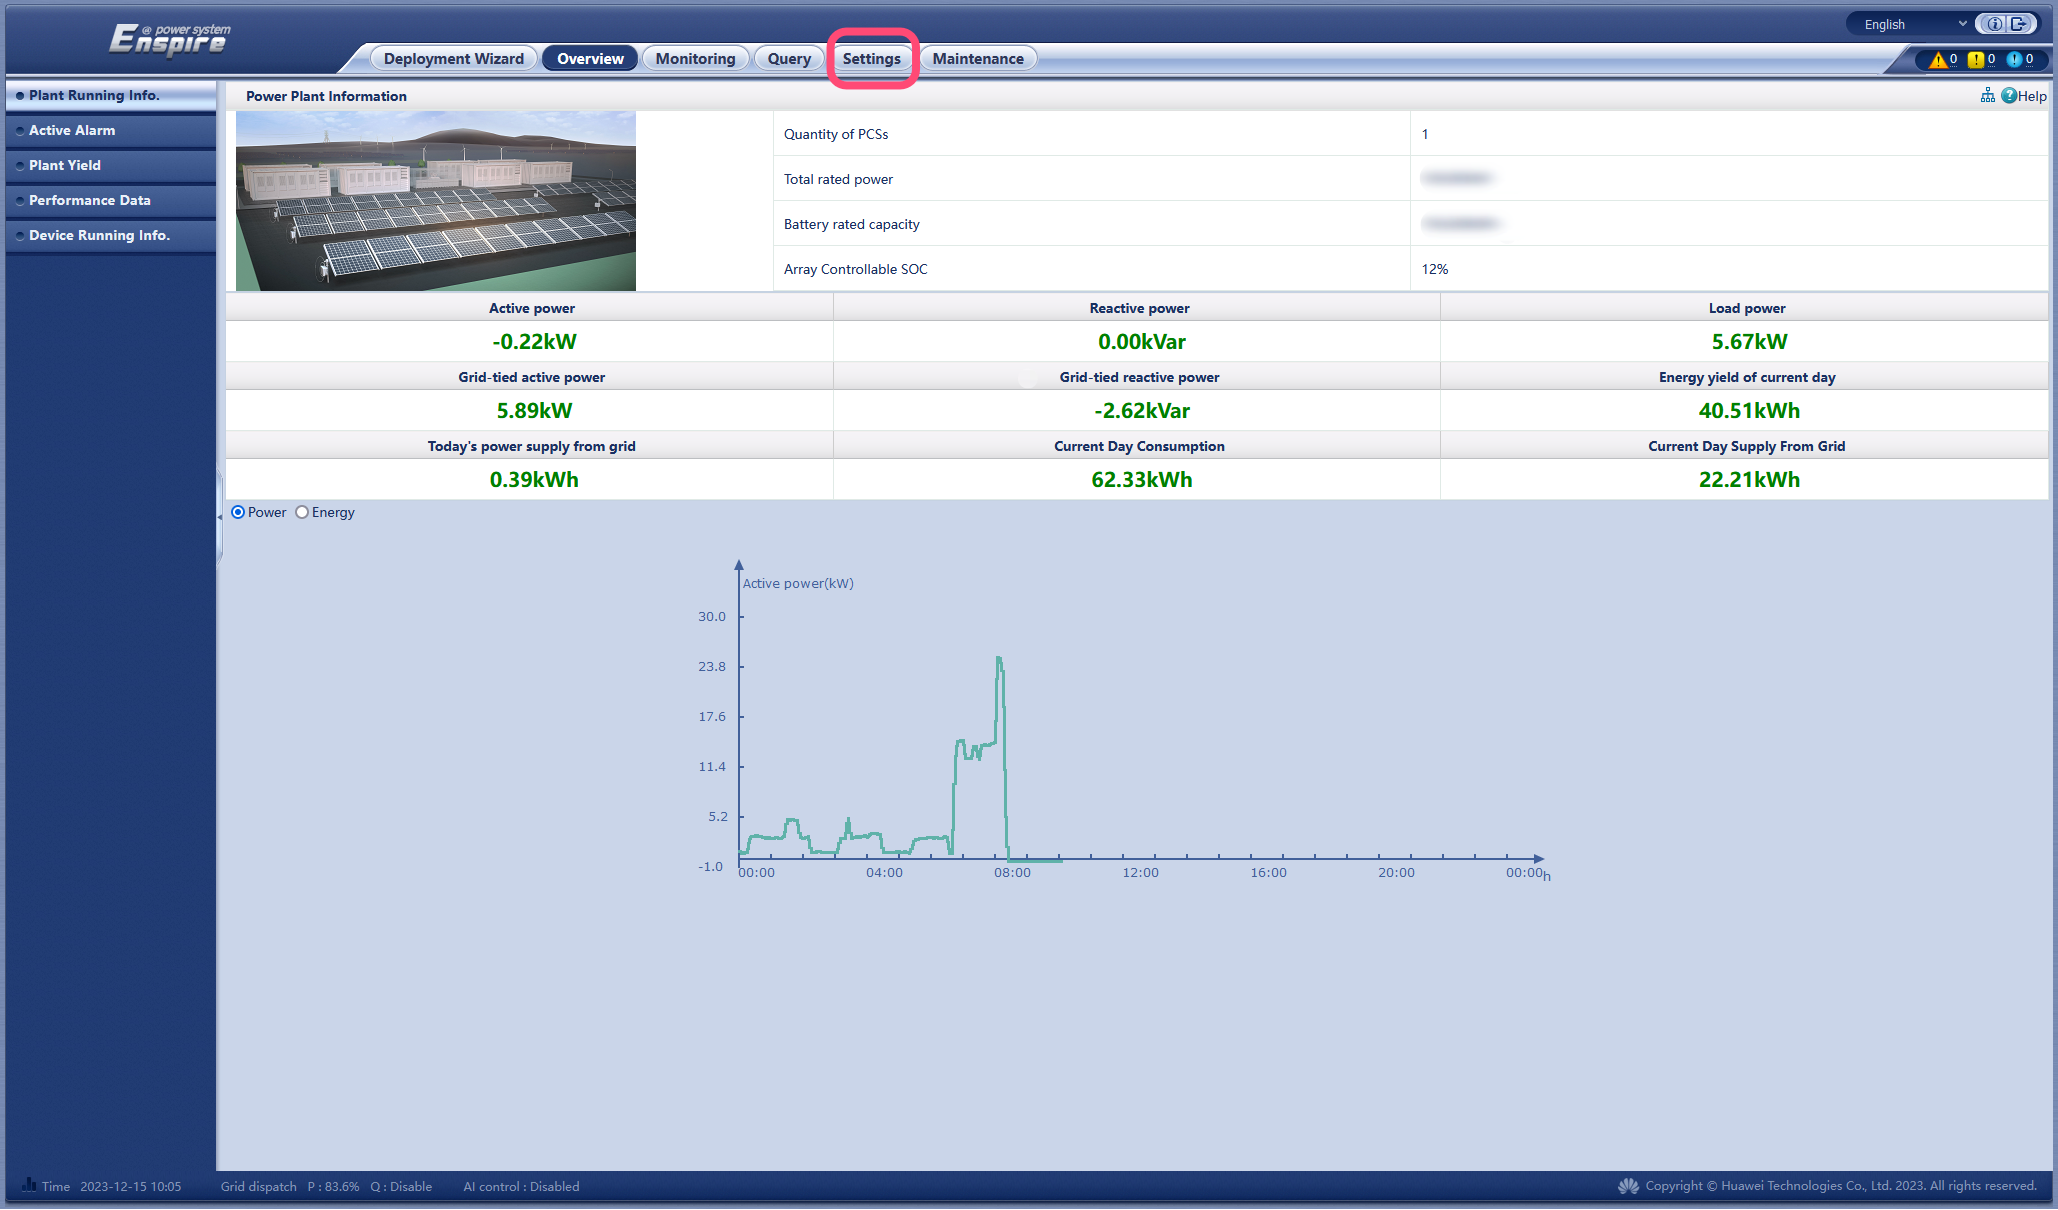Open the Settings tab
Screen dimensions: 2058x1210
pyautogui.click(x=871, y=59)
